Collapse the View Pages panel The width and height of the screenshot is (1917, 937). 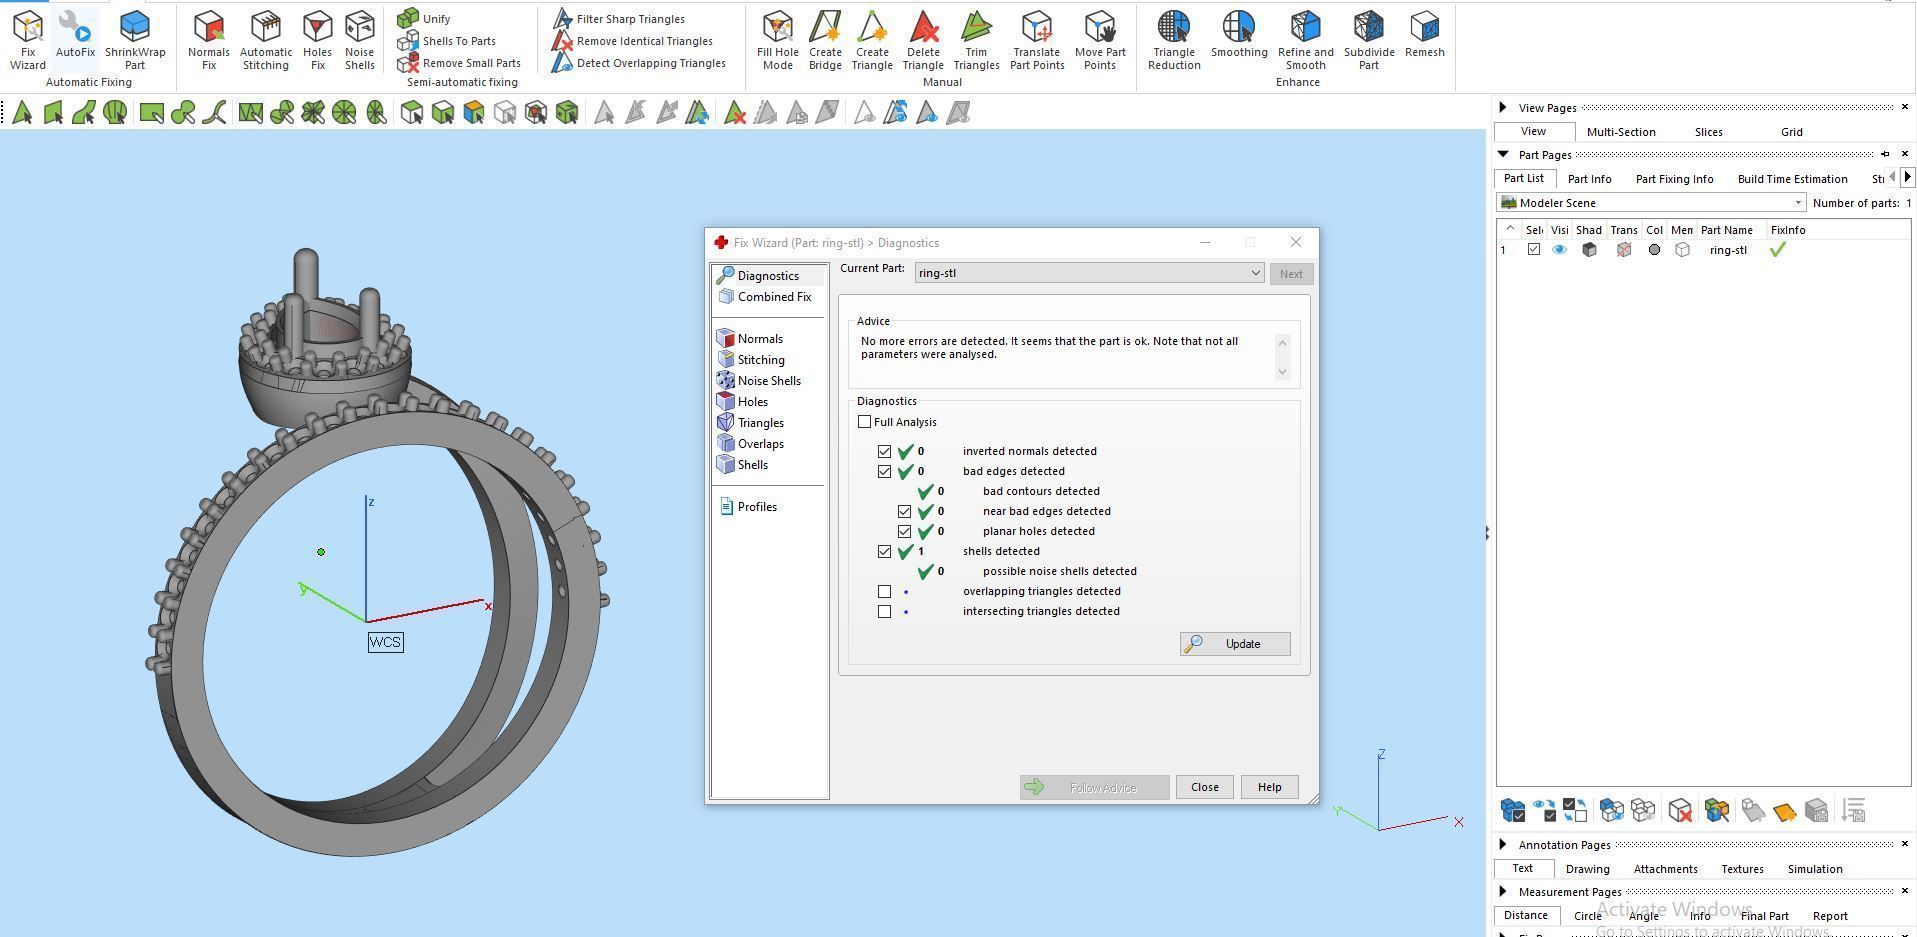1503,107
